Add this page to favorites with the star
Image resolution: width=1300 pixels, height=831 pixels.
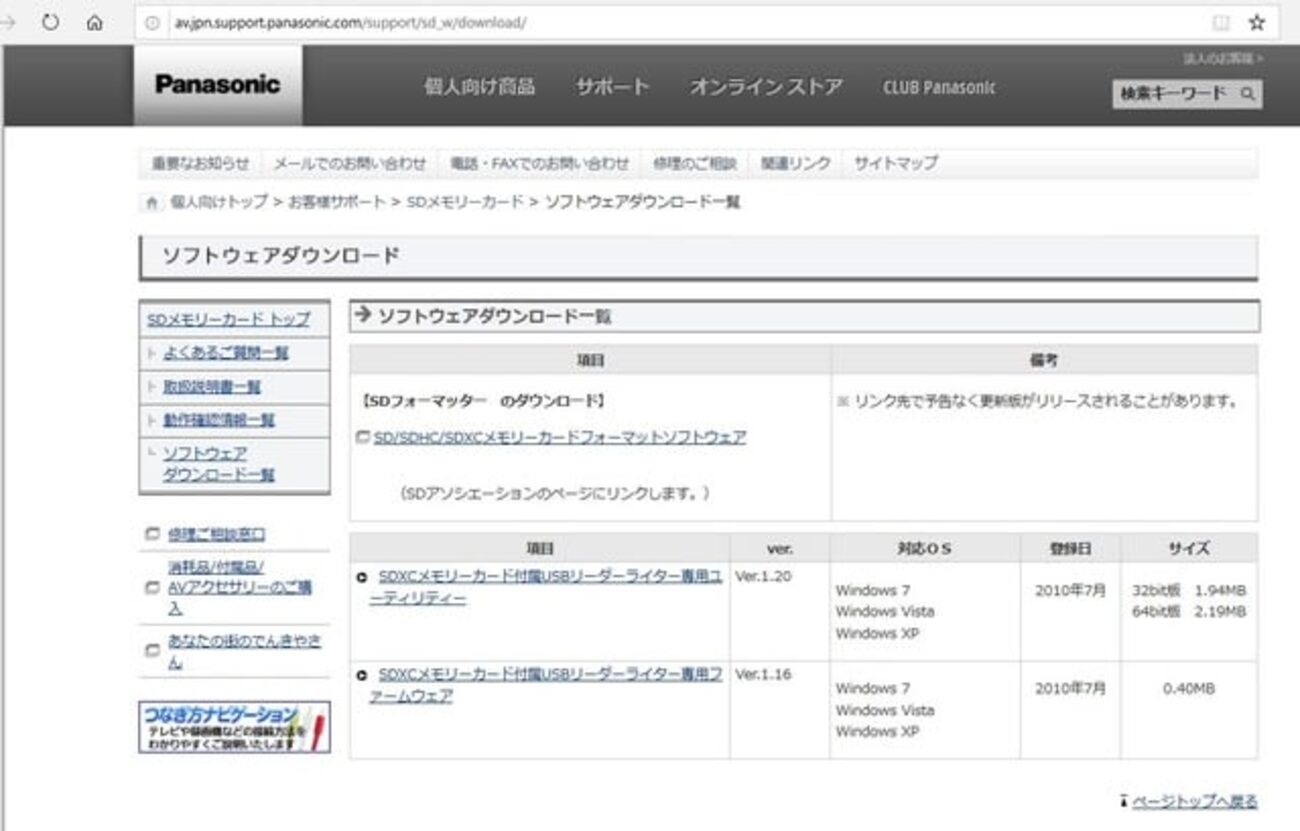point(1257,22)
